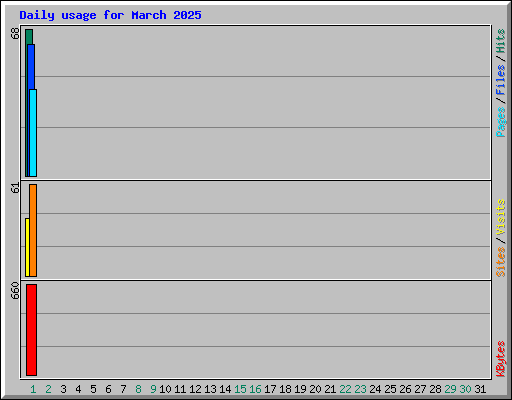Click the Sites legend label
This screenshot has height=400, width=512.
click(500, 262)
